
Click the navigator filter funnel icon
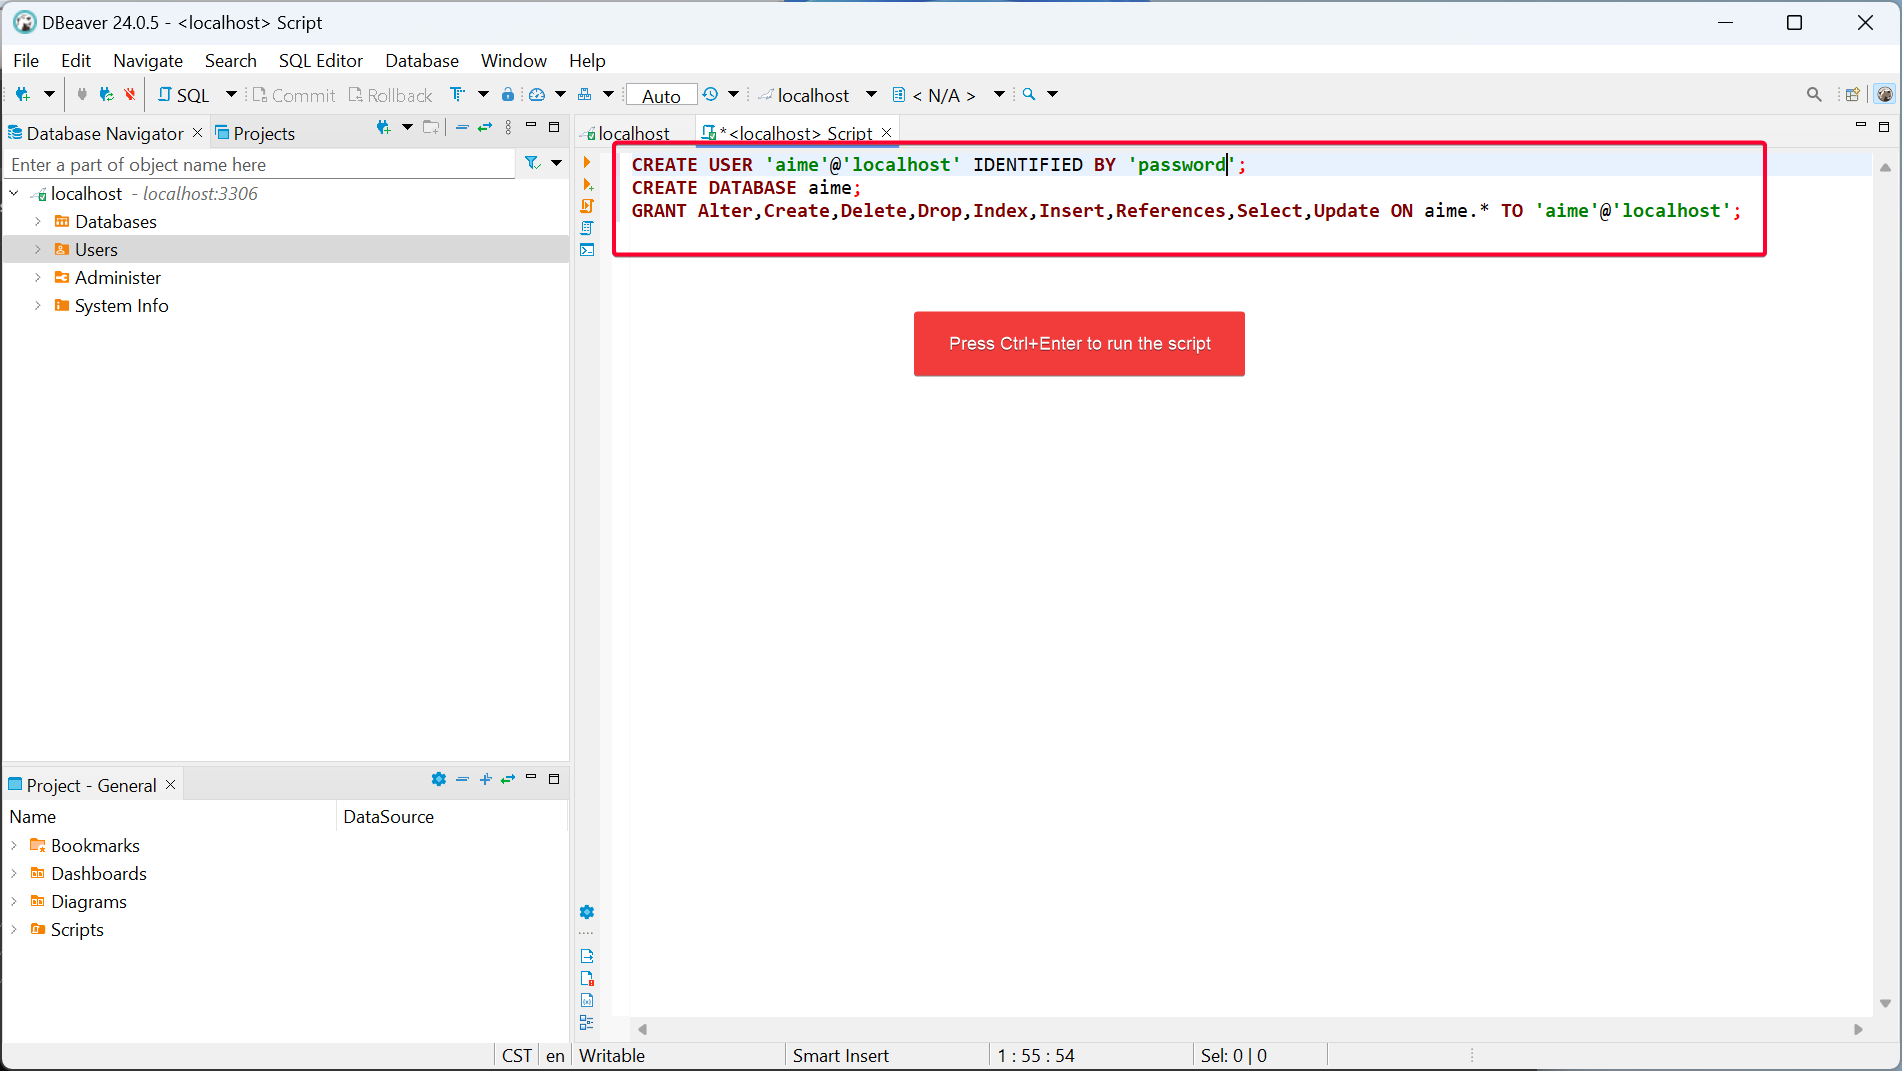click(x=532, y=162)
